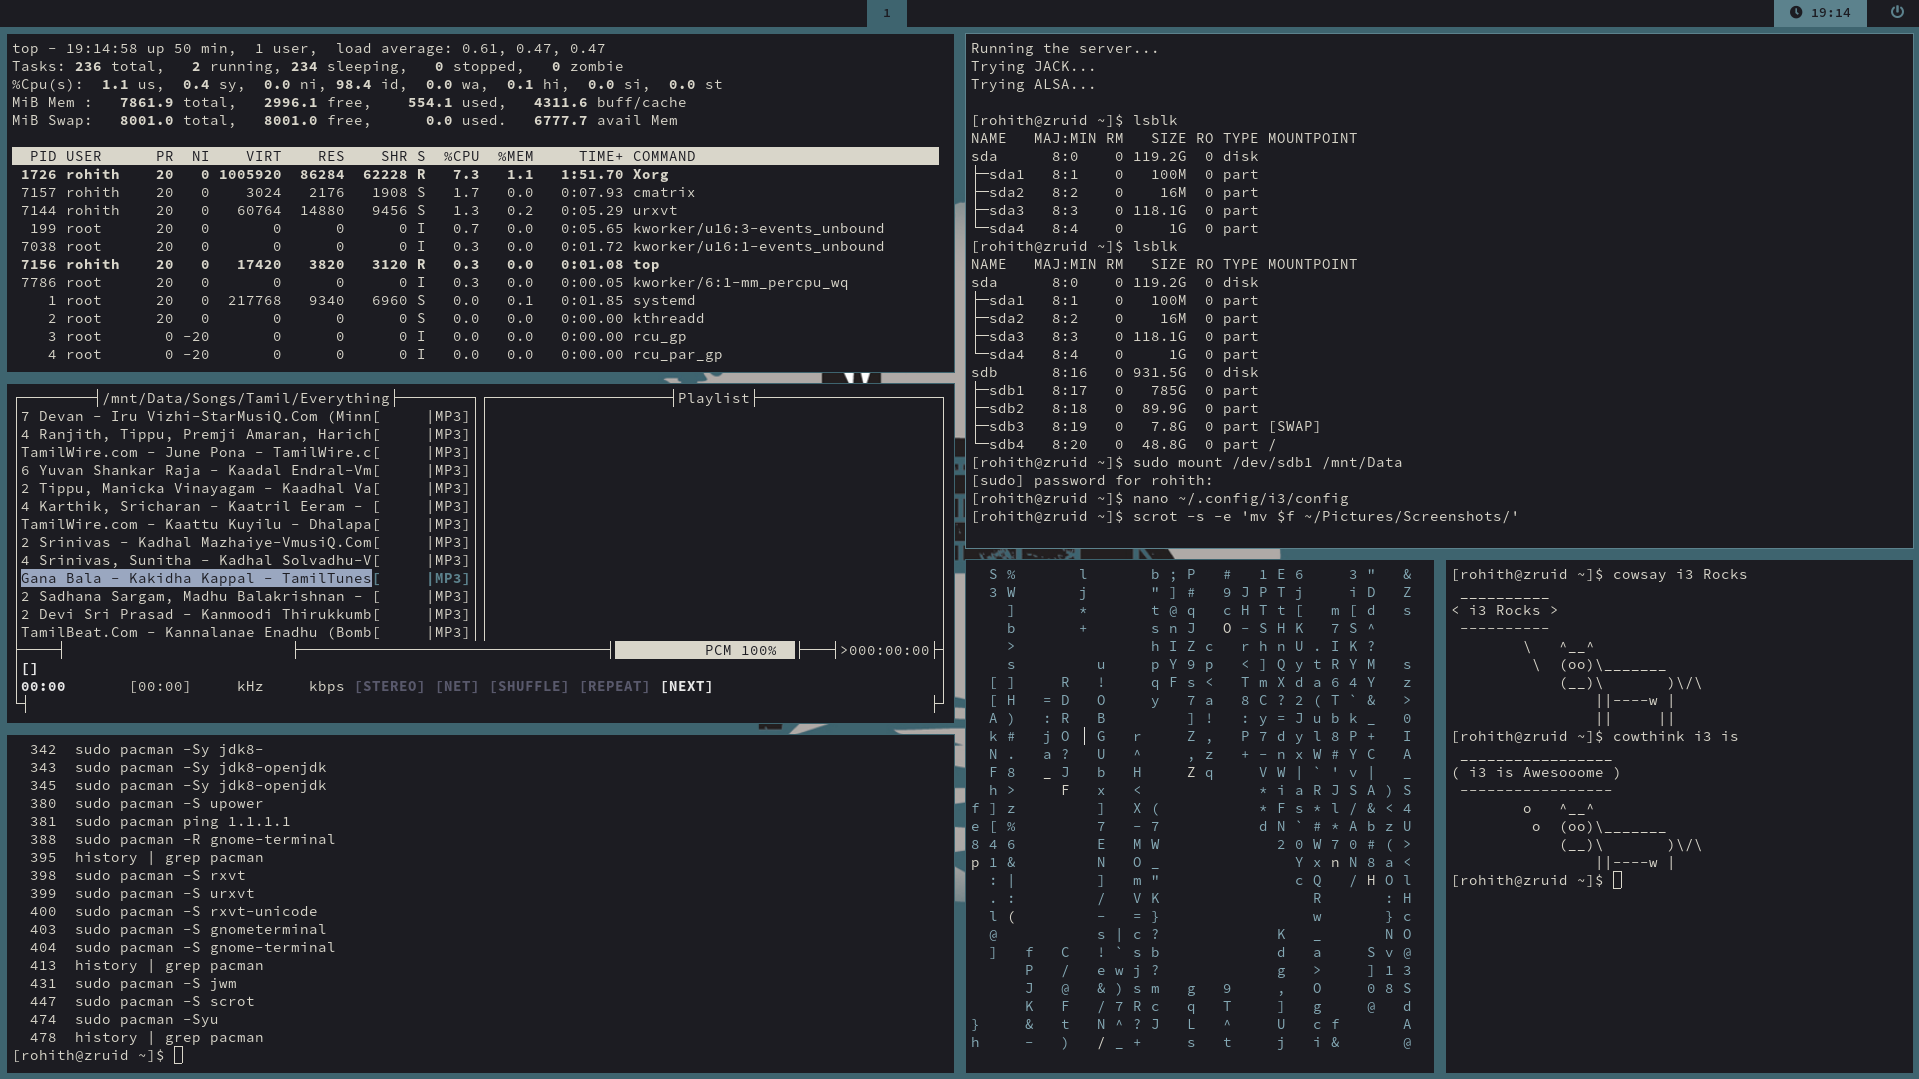The width and height of the screenshot is (1919, 1079).
Task: Click the NEXT option in mocp
Action: (686, 686)
